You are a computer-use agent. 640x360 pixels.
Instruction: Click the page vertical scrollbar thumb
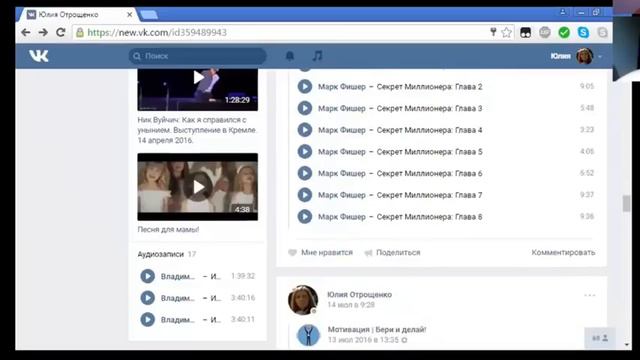[627, 203]
